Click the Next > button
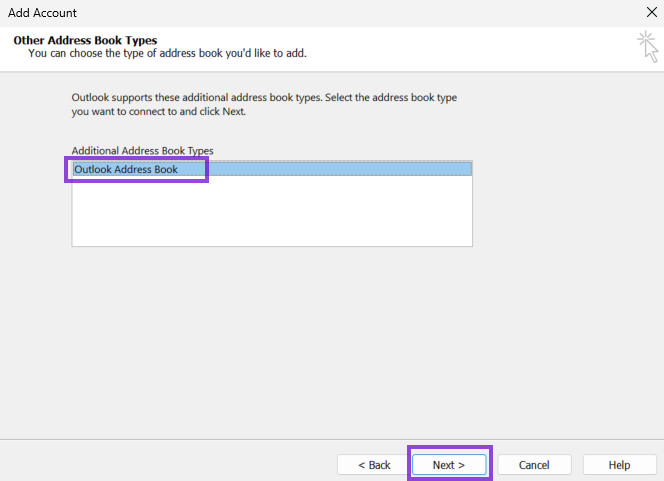This screenshot has height=481, width=664. 449,465
